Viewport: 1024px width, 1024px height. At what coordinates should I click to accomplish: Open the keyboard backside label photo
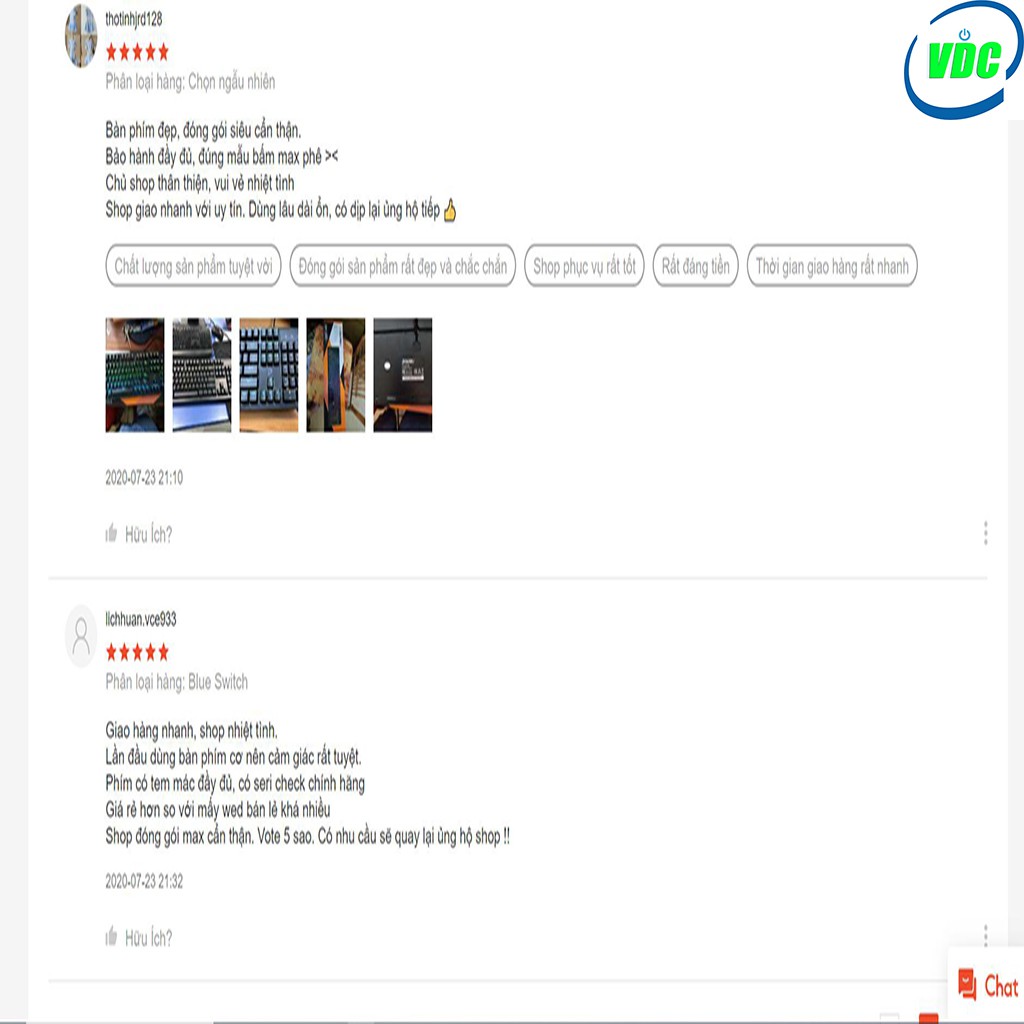(x=403, y=375)
